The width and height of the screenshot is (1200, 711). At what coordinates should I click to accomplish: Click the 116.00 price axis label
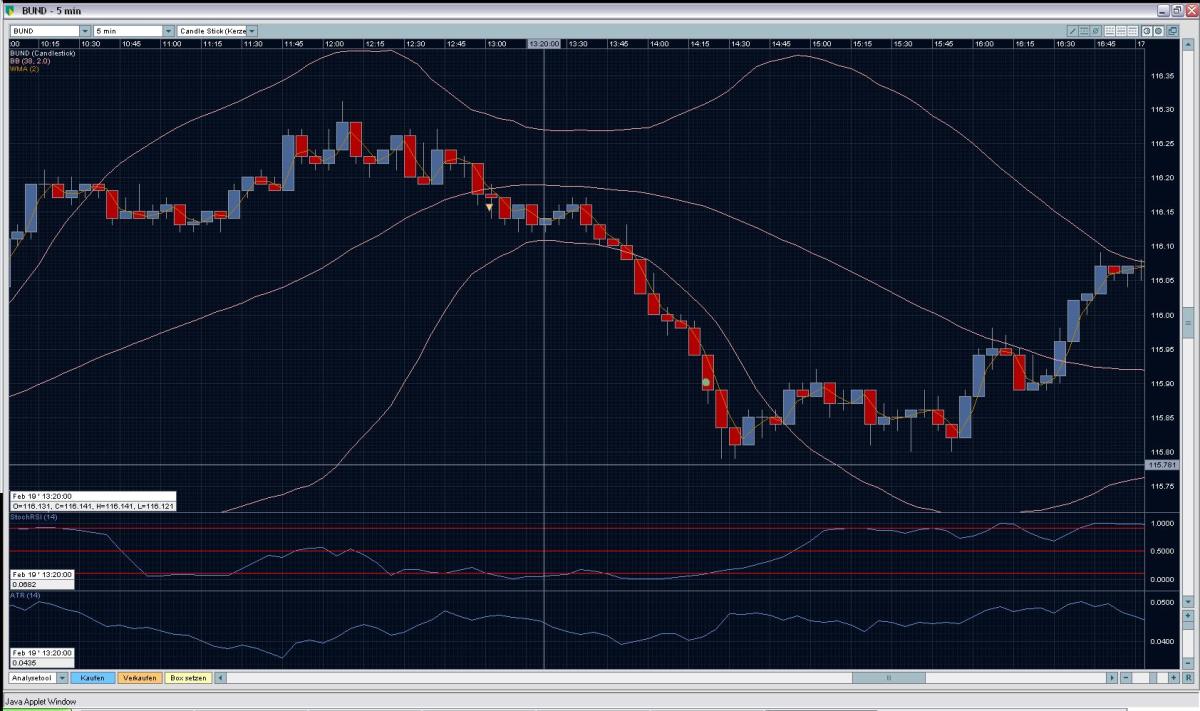(x=1162, y=316)
